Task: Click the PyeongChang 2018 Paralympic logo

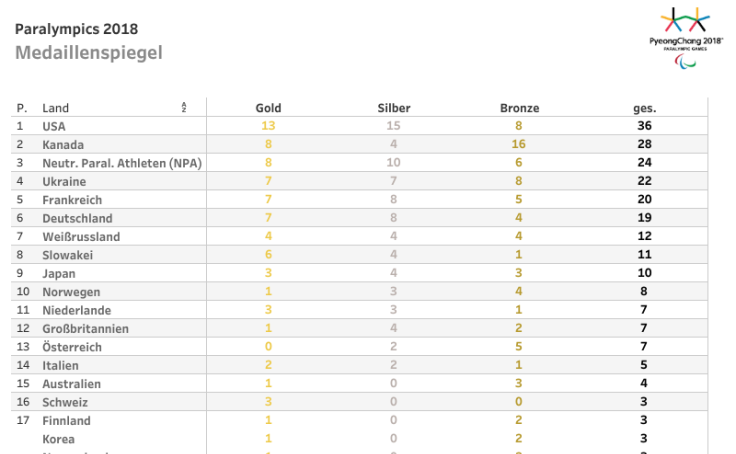Action: coord(685,38)
